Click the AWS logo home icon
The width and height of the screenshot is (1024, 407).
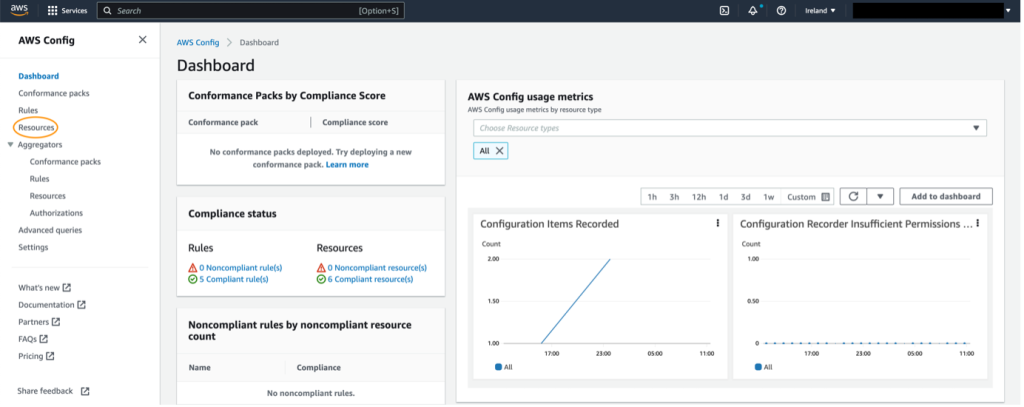(19, 10)
